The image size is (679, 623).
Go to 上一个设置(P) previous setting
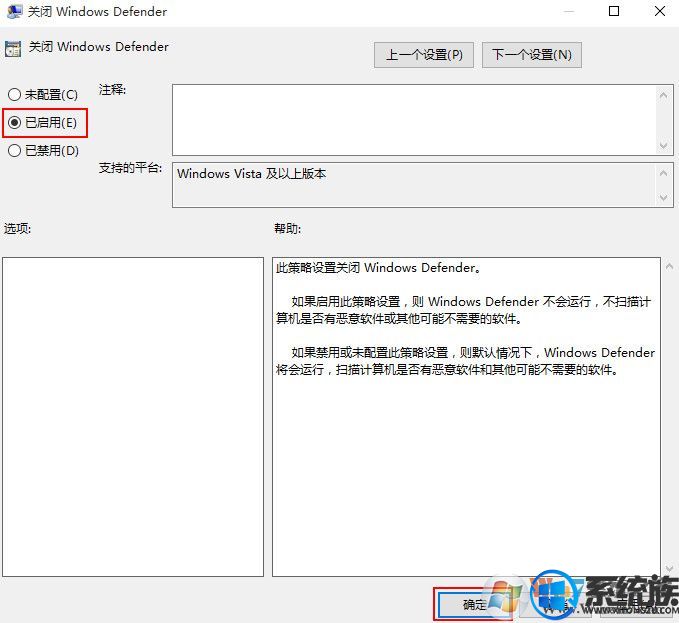[424, 55]
